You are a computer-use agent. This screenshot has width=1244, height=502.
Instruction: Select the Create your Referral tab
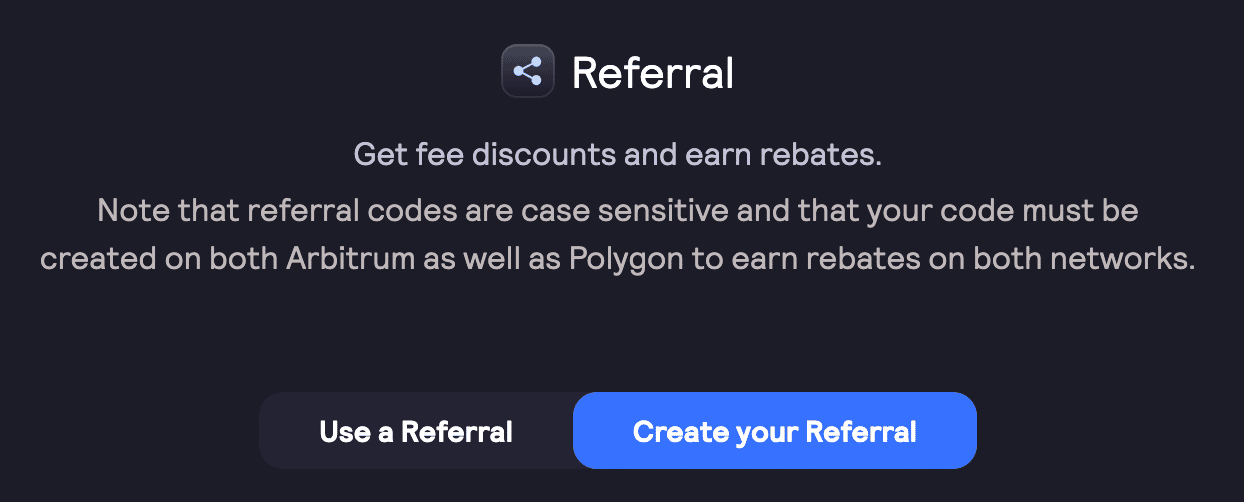[x=774, y=432]
